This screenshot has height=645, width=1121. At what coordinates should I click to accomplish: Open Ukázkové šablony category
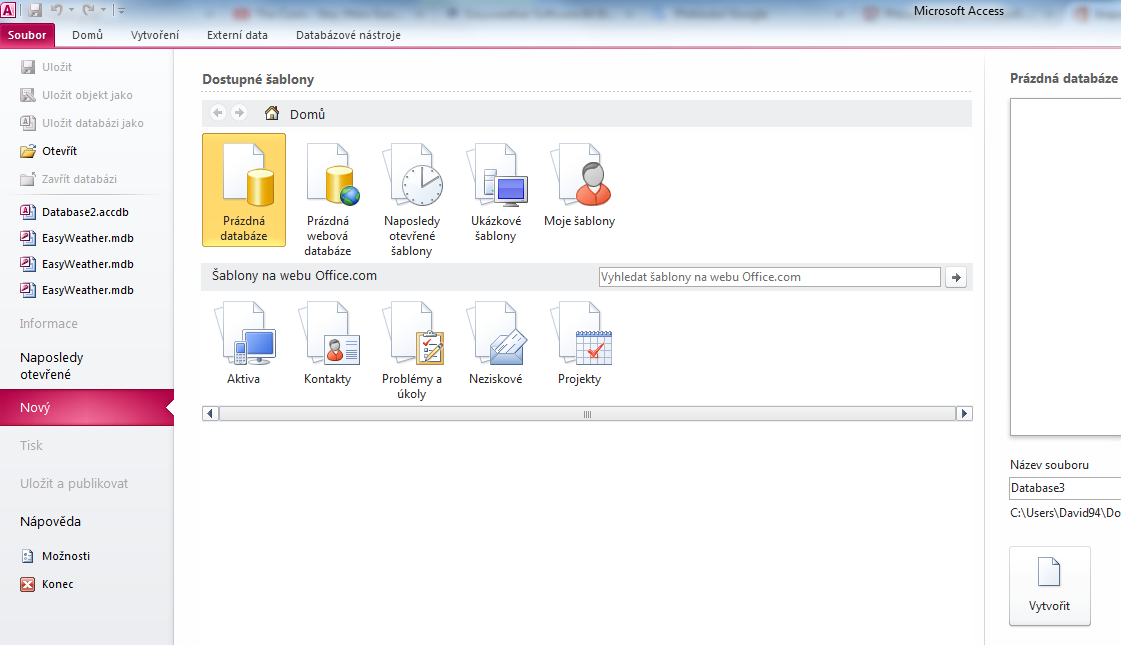click(495, 192)
